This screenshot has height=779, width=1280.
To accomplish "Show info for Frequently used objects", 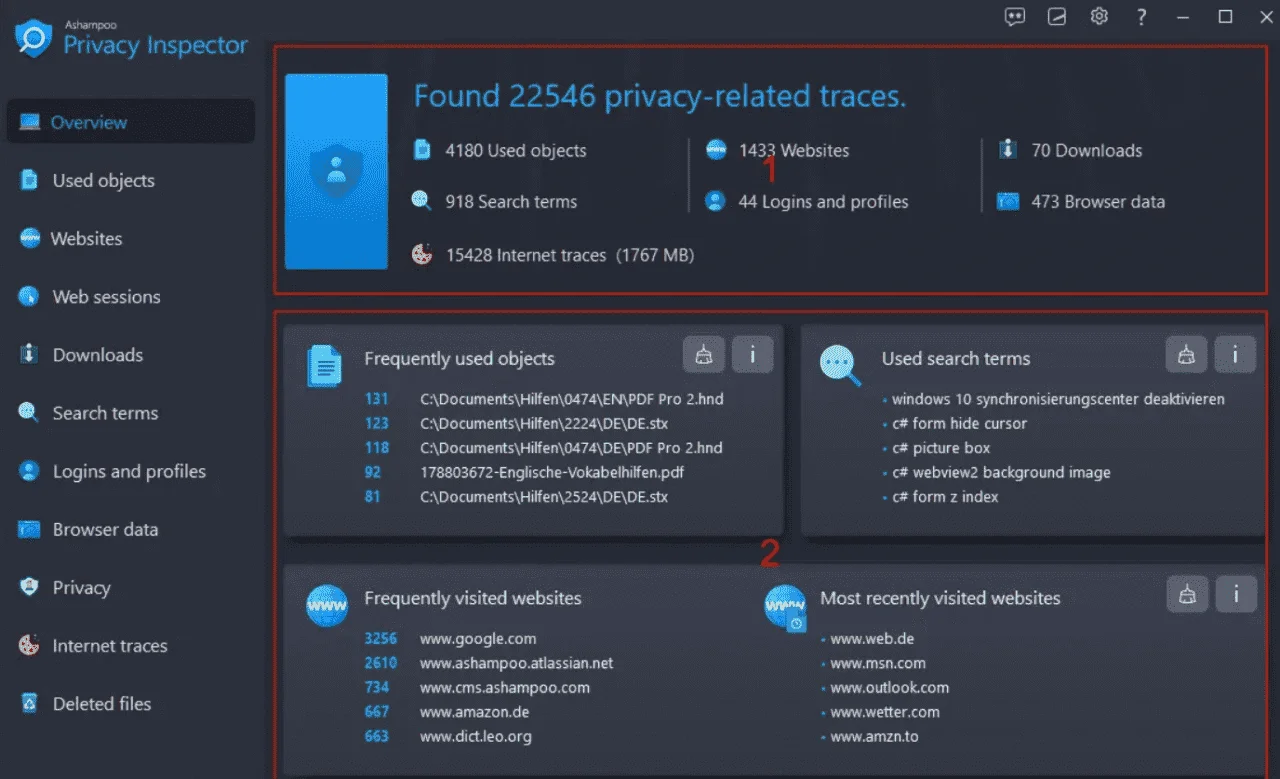I will (752, 354).
